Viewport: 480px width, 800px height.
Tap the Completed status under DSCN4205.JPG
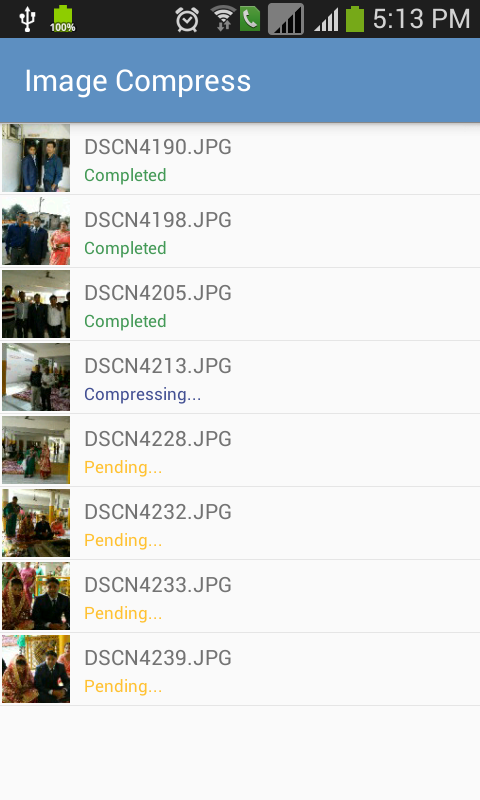click(125, 321)
